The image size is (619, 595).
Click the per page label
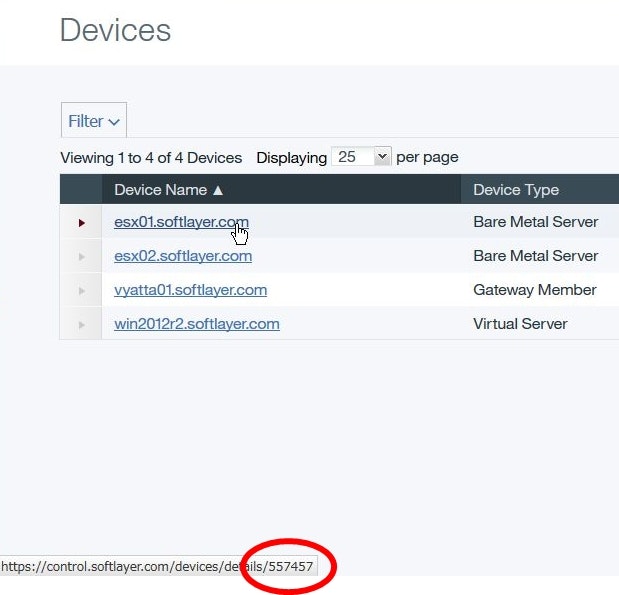pos(427,158)
